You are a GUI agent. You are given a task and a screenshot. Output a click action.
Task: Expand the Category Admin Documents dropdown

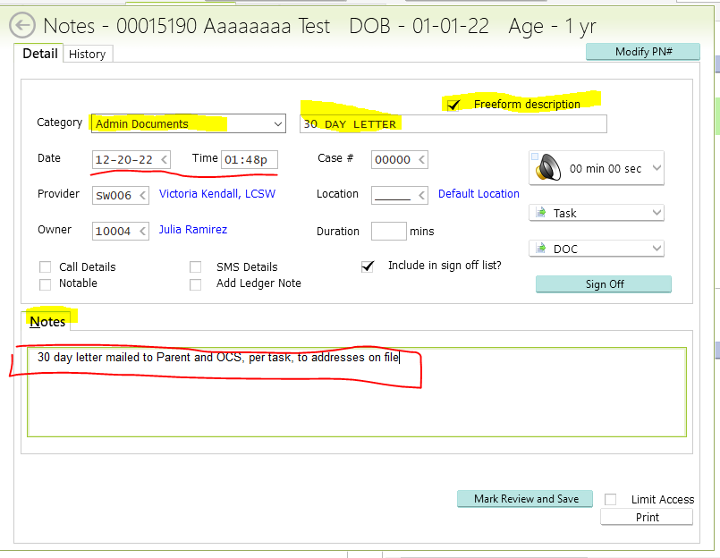277,124
